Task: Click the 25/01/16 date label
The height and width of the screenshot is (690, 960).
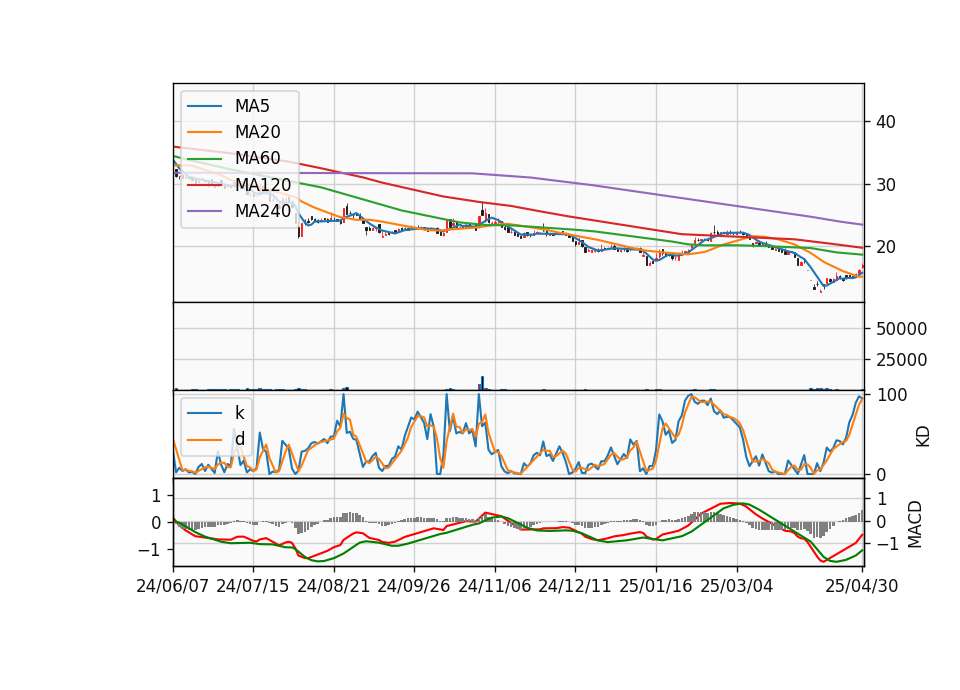Action: click(656, 586)
